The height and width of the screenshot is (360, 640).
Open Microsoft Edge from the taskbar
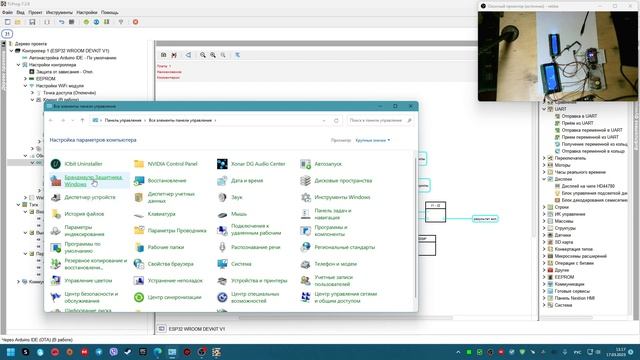(158, 352)
